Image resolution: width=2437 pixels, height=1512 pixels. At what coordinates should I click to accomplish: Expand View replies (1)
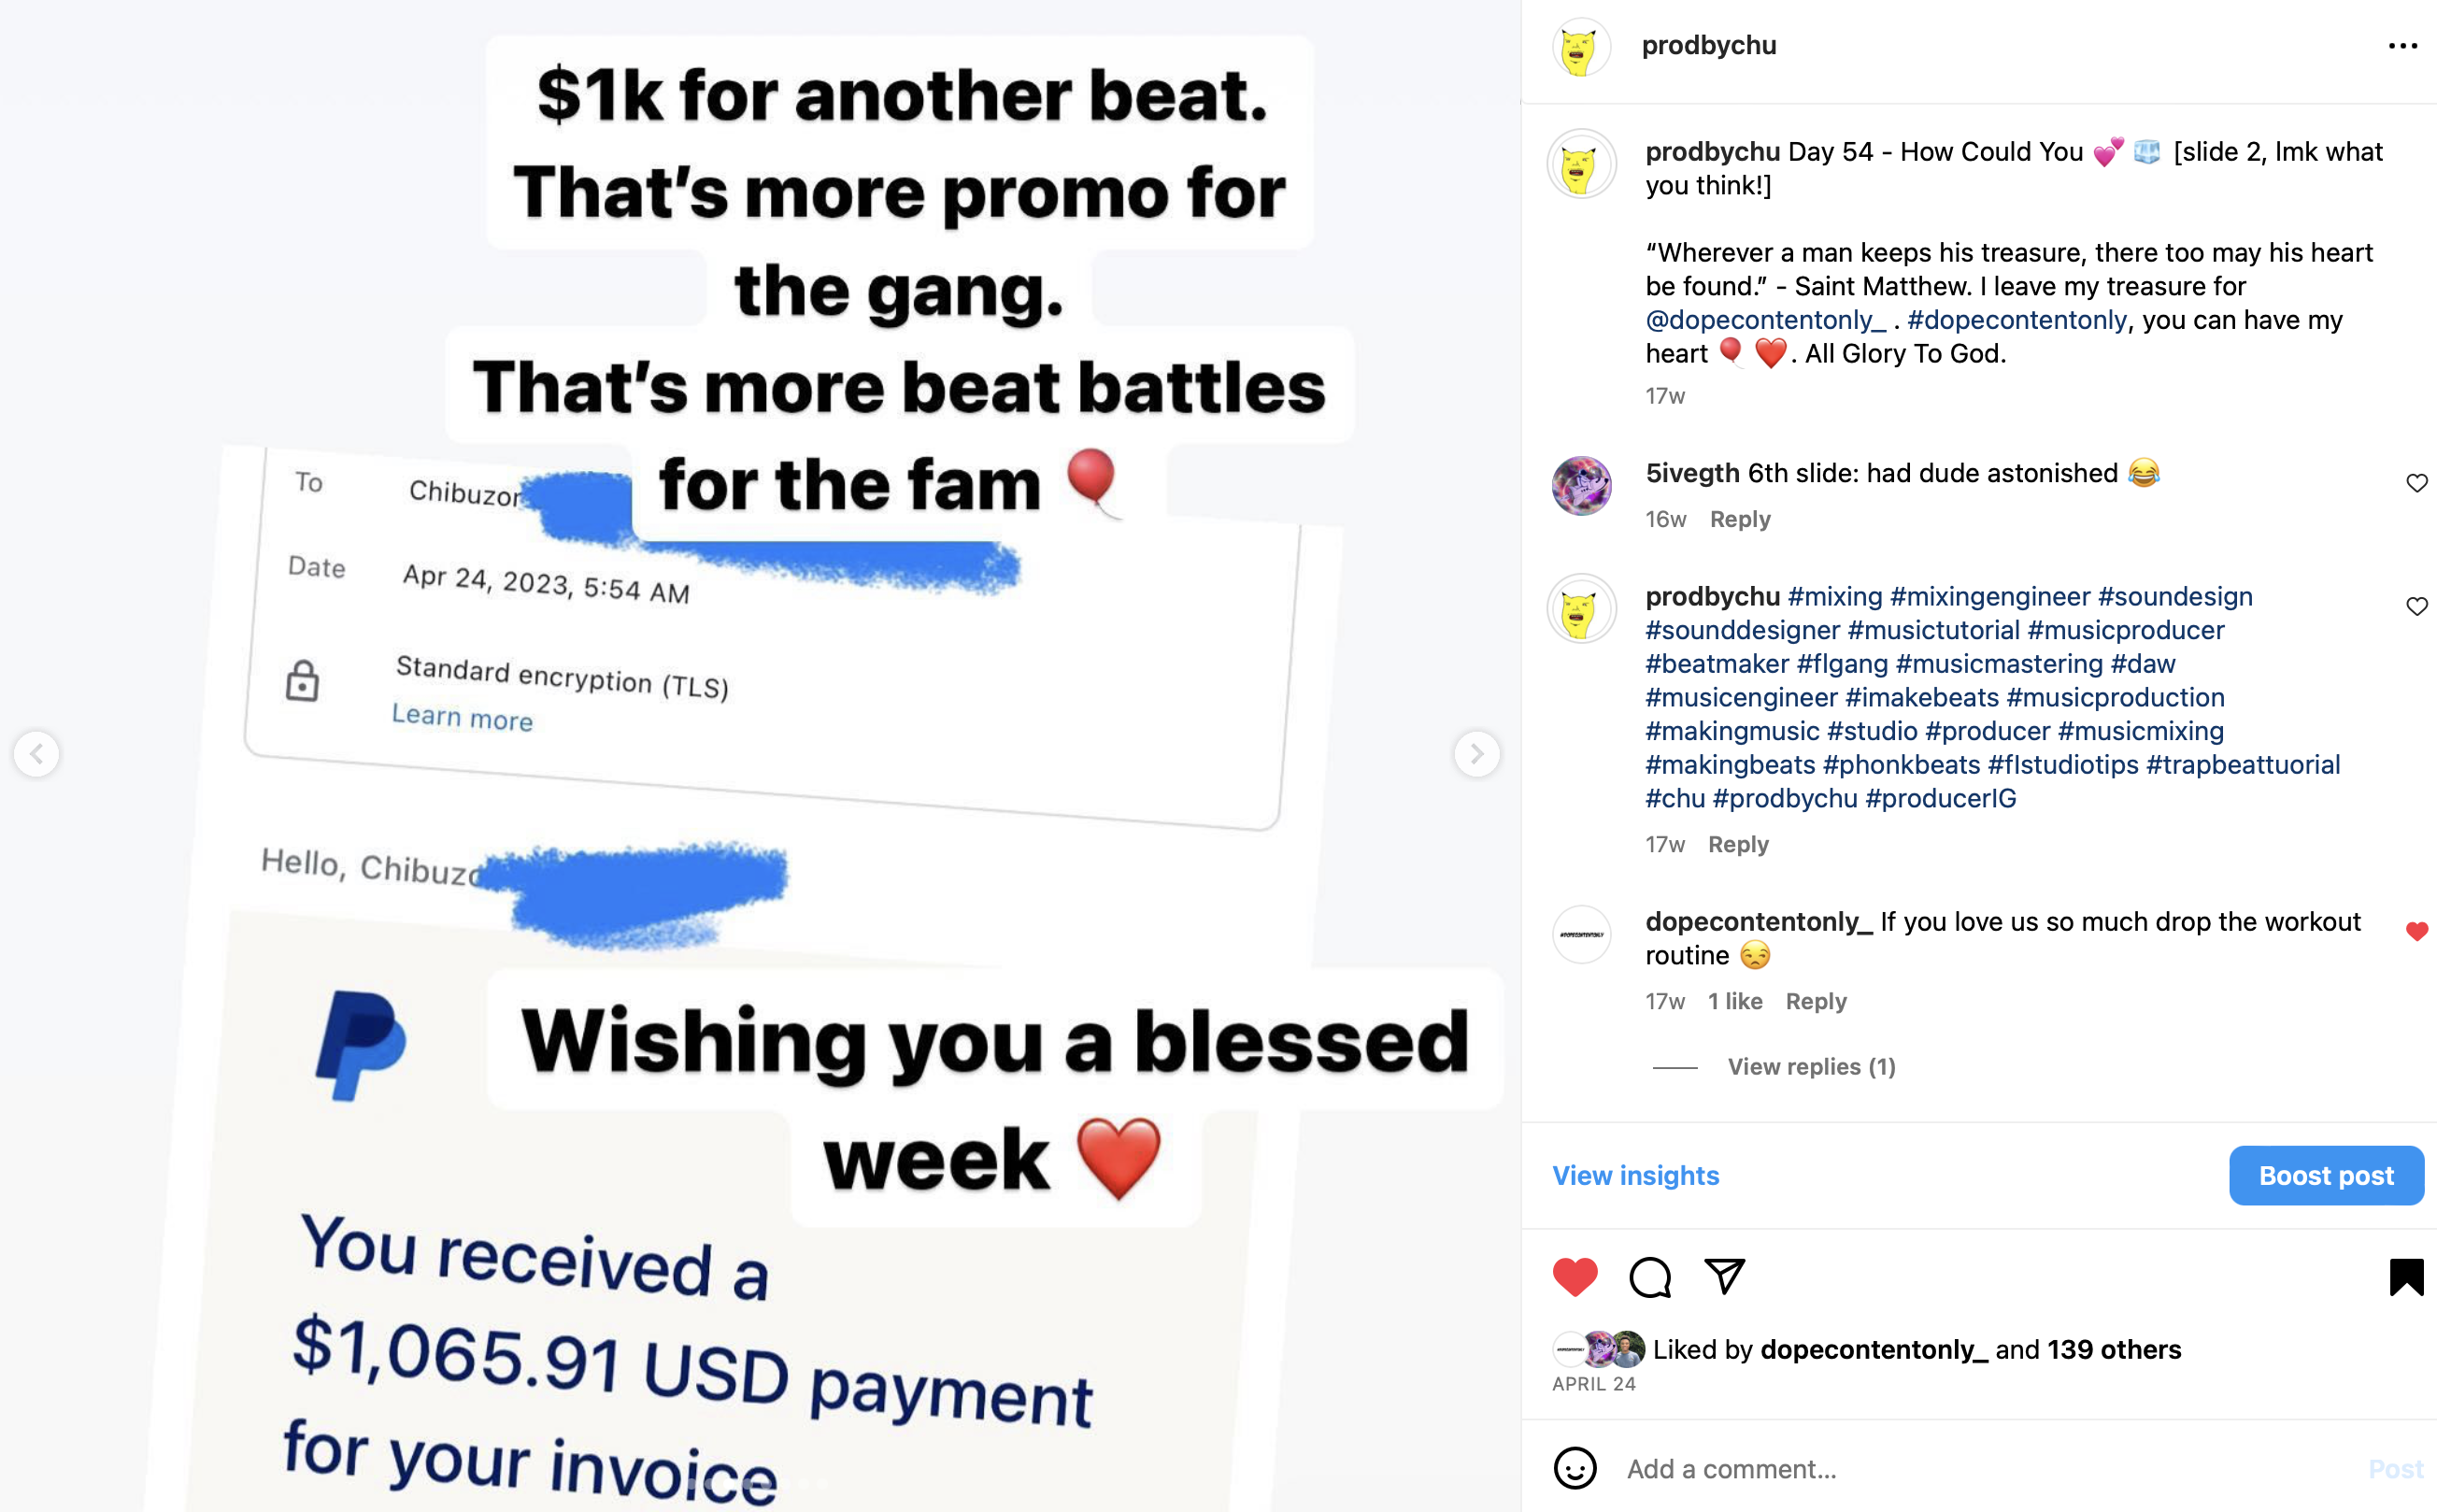tap(1811, 1067)
